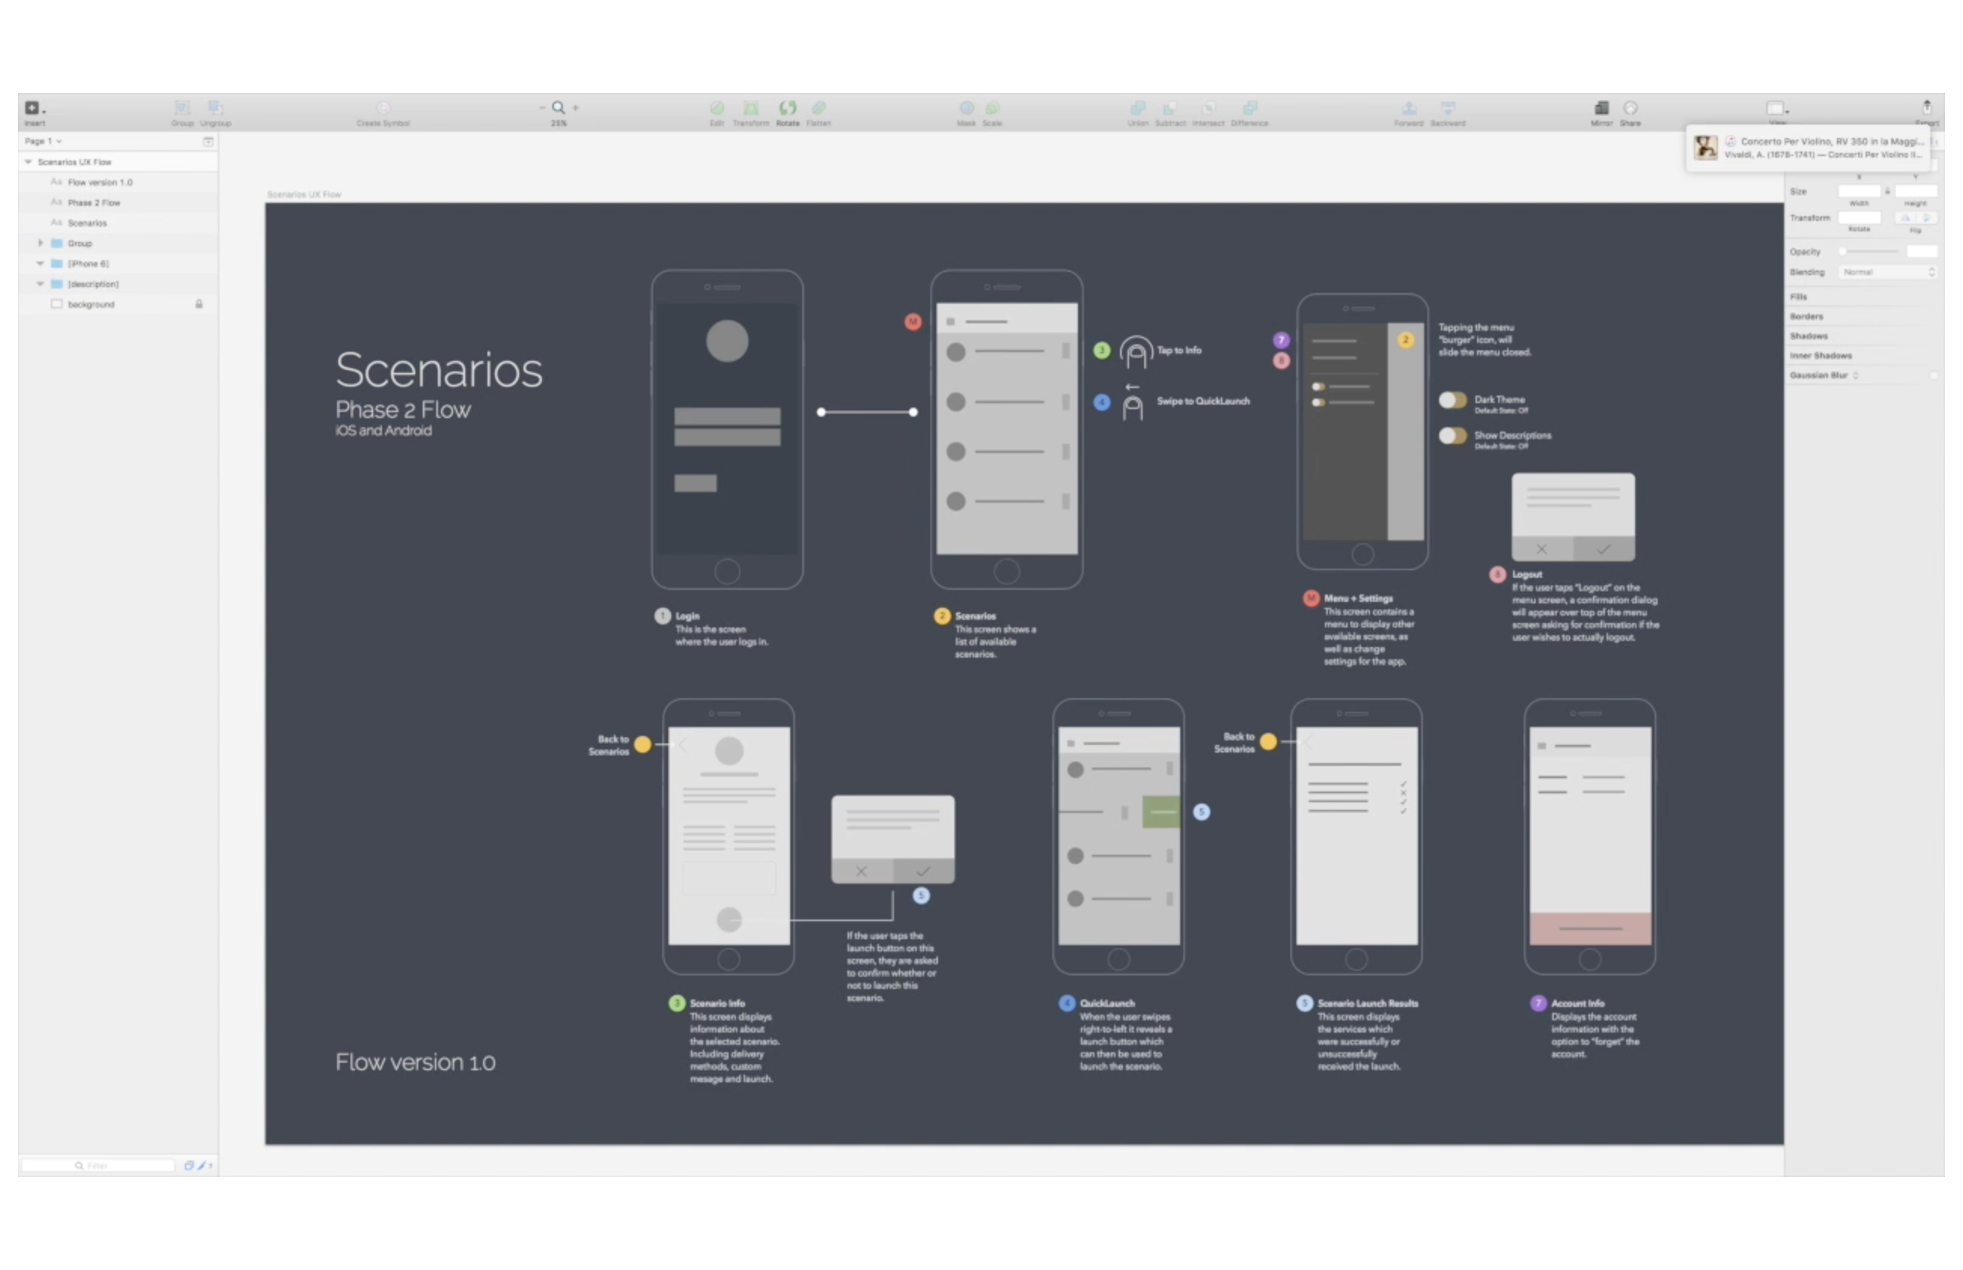Viewport: 1963px width, 1270px height.
Task: Collapse the [iPhone 6] group
Action: pyautogui.click(x=40, y=264)
